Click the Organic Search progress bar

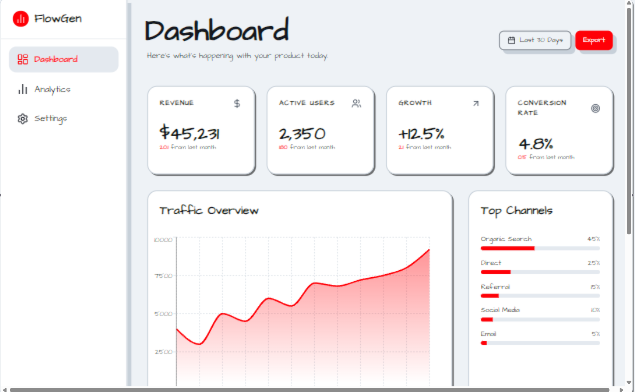point(540,248)
